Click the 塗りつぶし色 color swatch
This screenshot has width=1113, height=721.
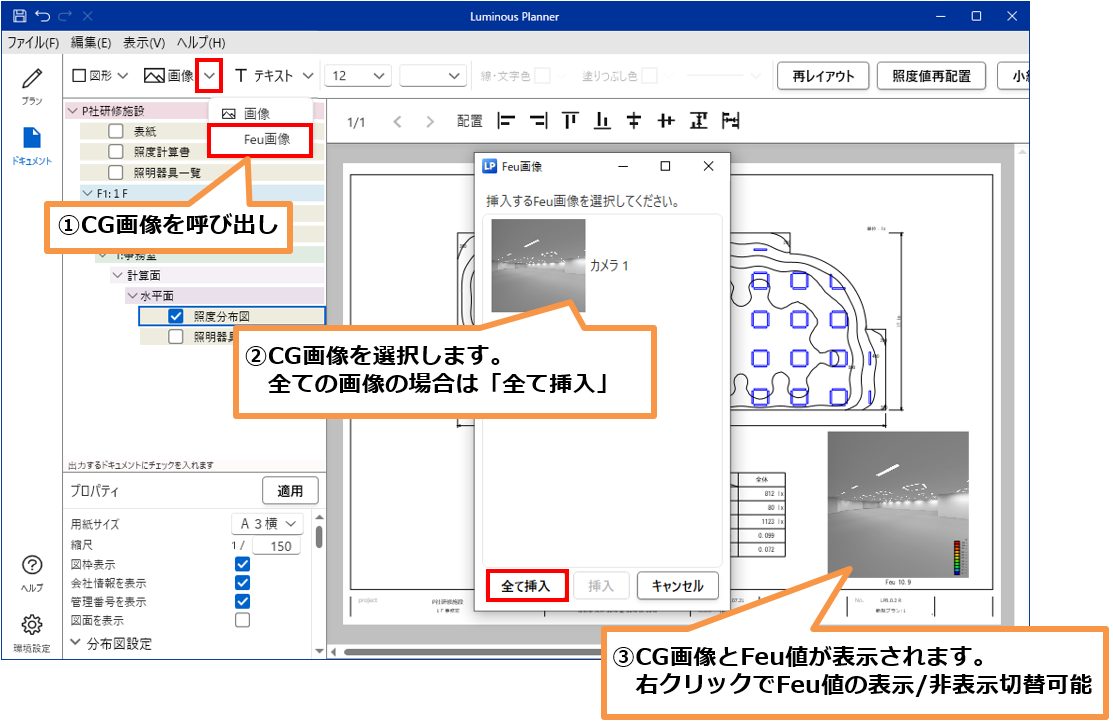coord(649,76)
